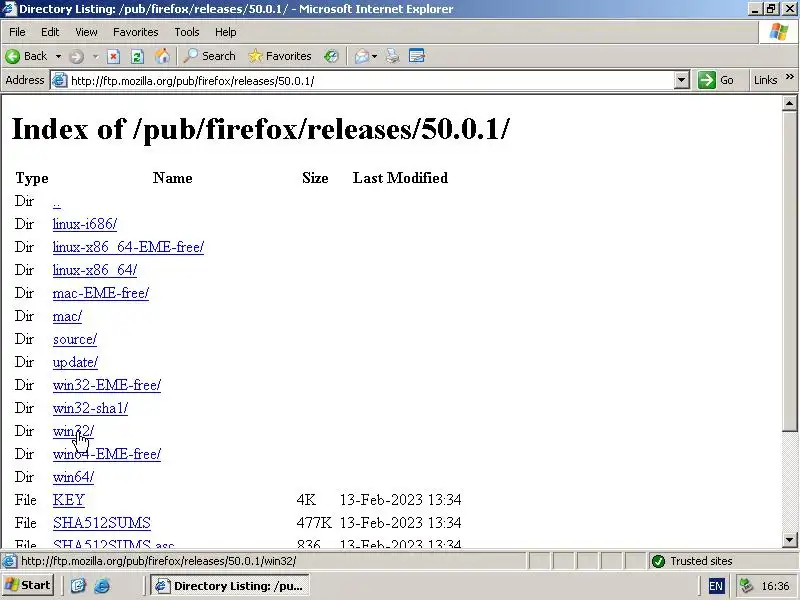Click the system tray network icon

click(746, 586)
